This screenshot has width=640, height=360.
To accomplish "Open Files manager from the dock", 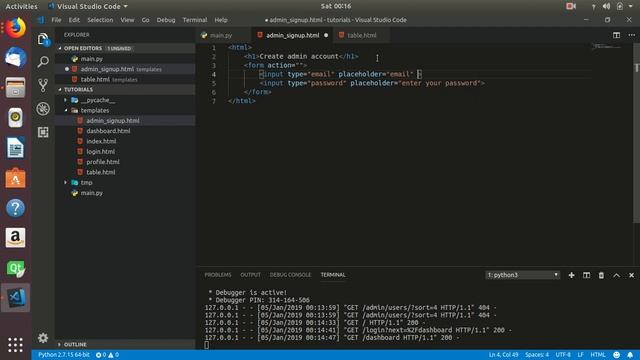I will [x=16, y=87].
